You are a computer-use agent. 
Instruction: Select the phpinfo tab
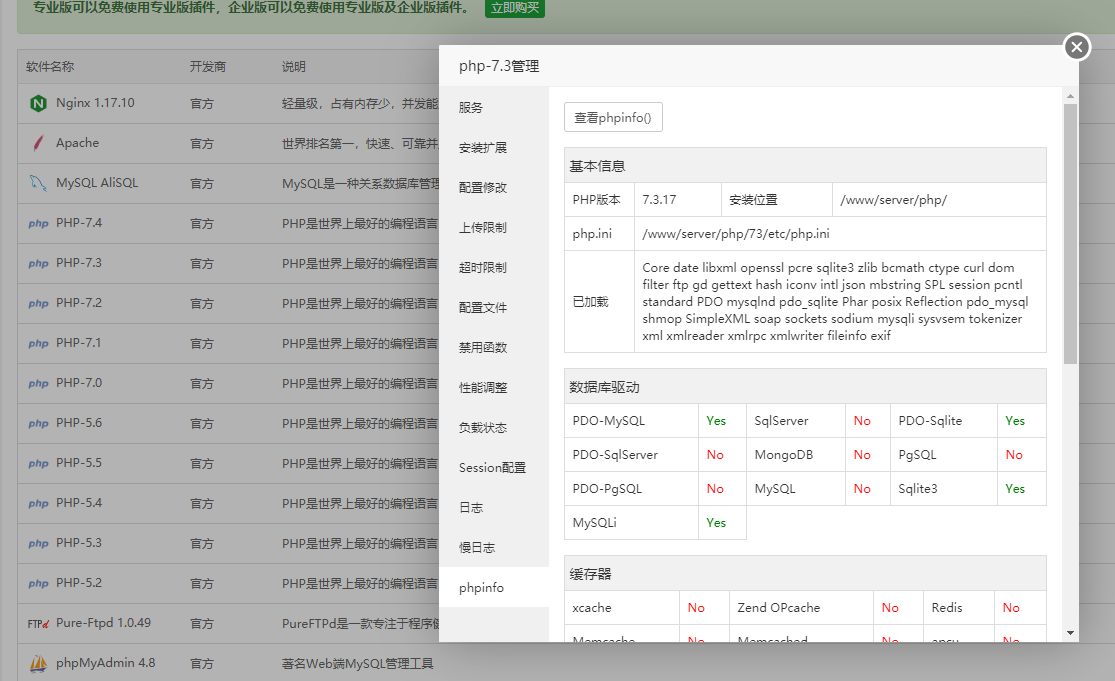pyautogui.click(x=494, y=587)
